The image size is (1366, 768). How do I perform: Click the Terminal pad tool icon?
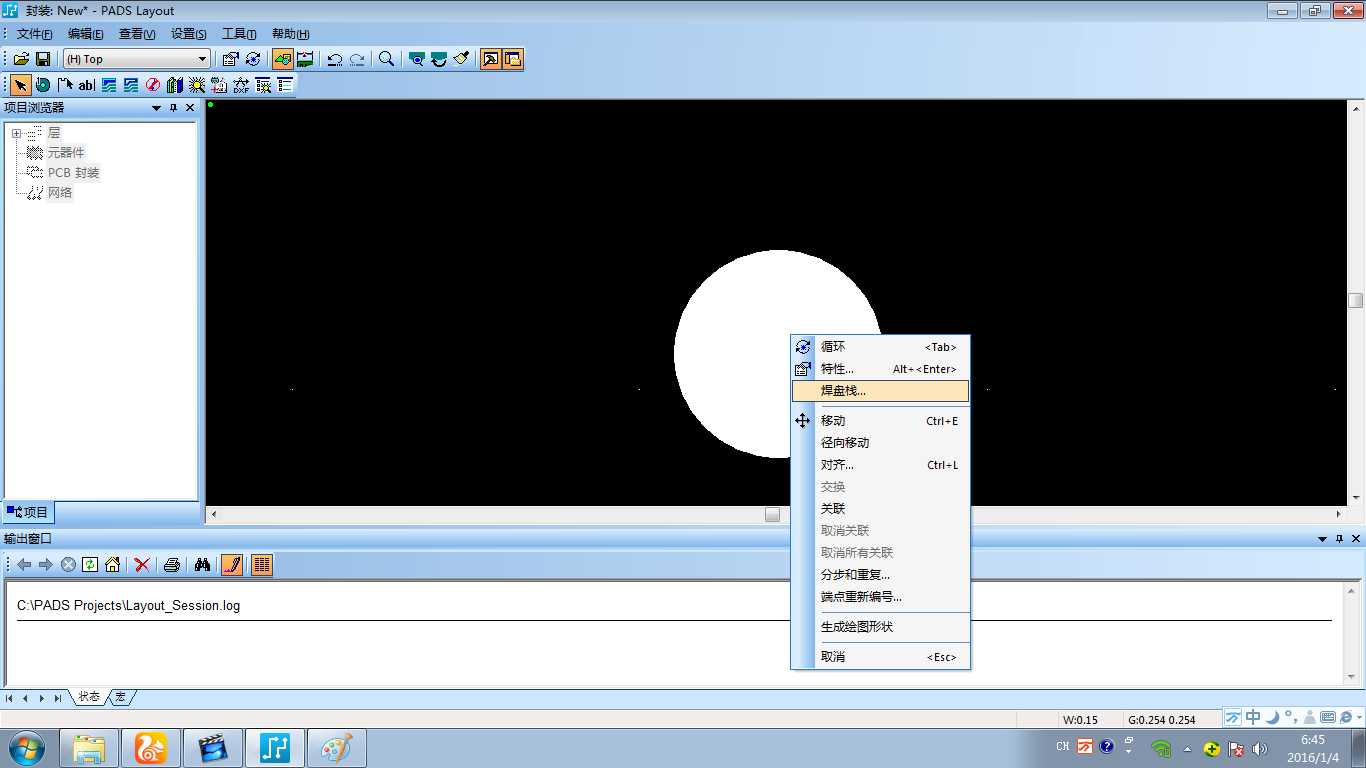coord(43,85)
